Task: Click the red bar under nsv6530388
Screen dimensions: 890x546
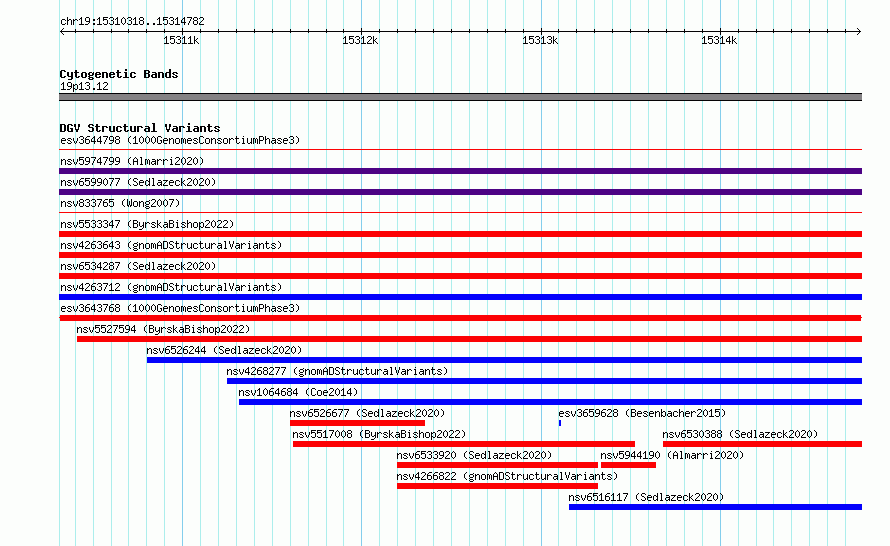Action: coord(762,444)
